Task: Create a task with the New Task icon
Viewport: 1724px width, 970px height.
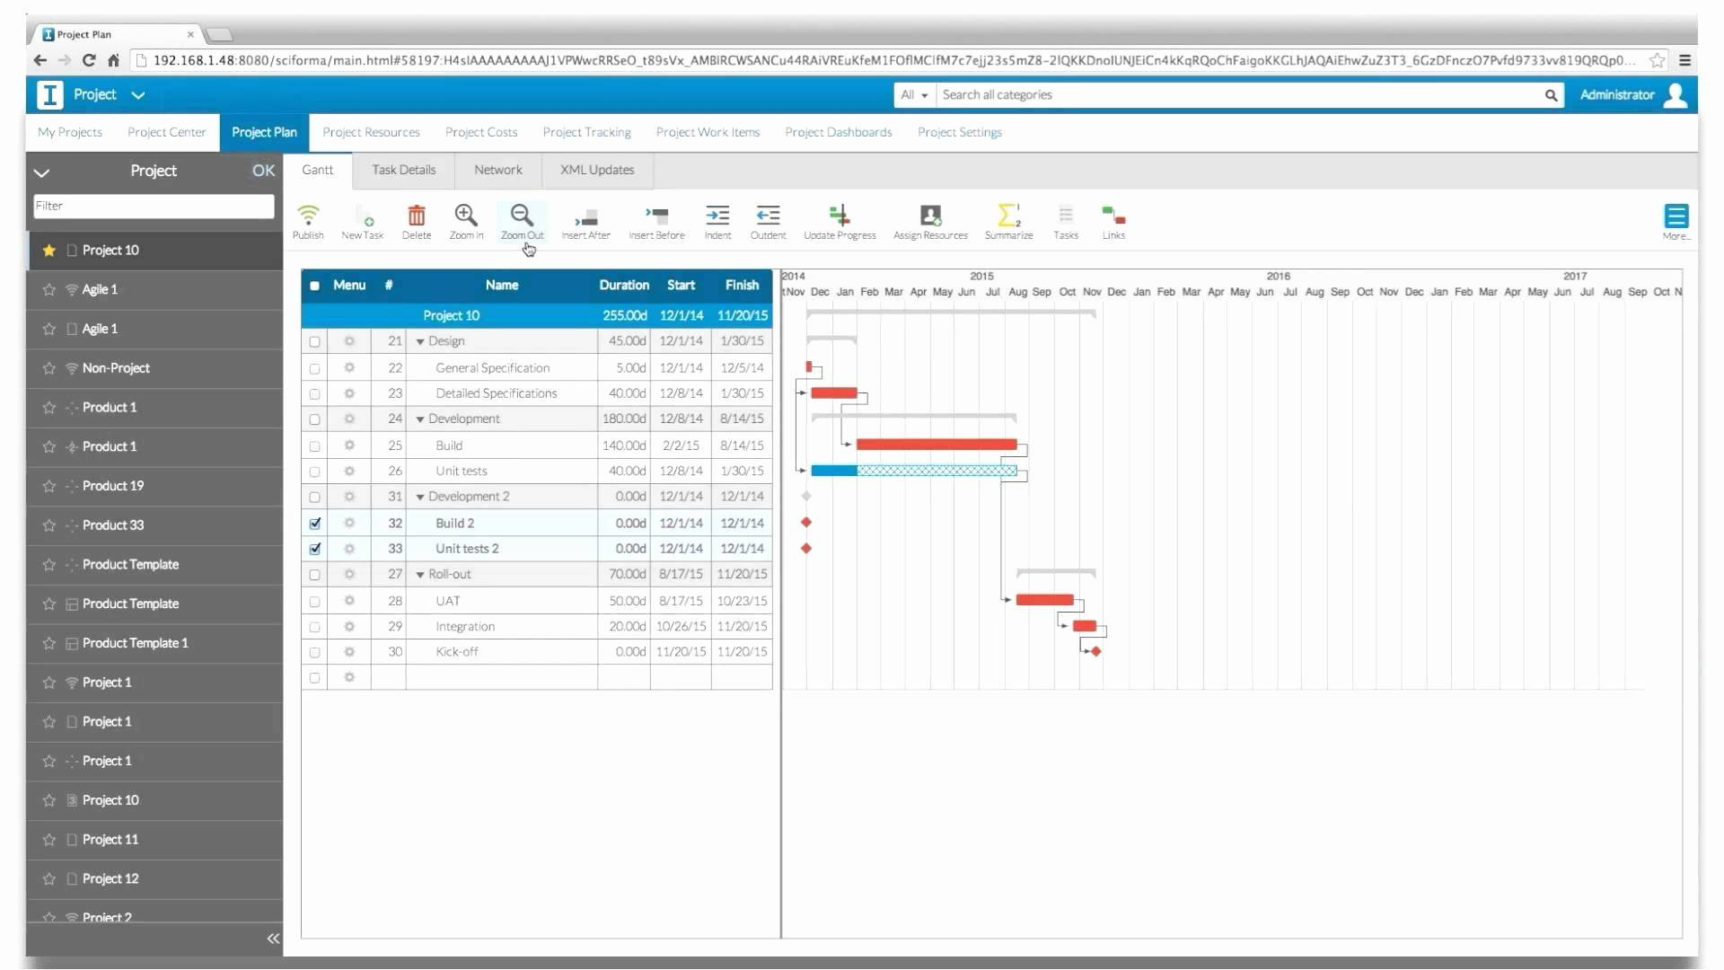Action: 364,220
